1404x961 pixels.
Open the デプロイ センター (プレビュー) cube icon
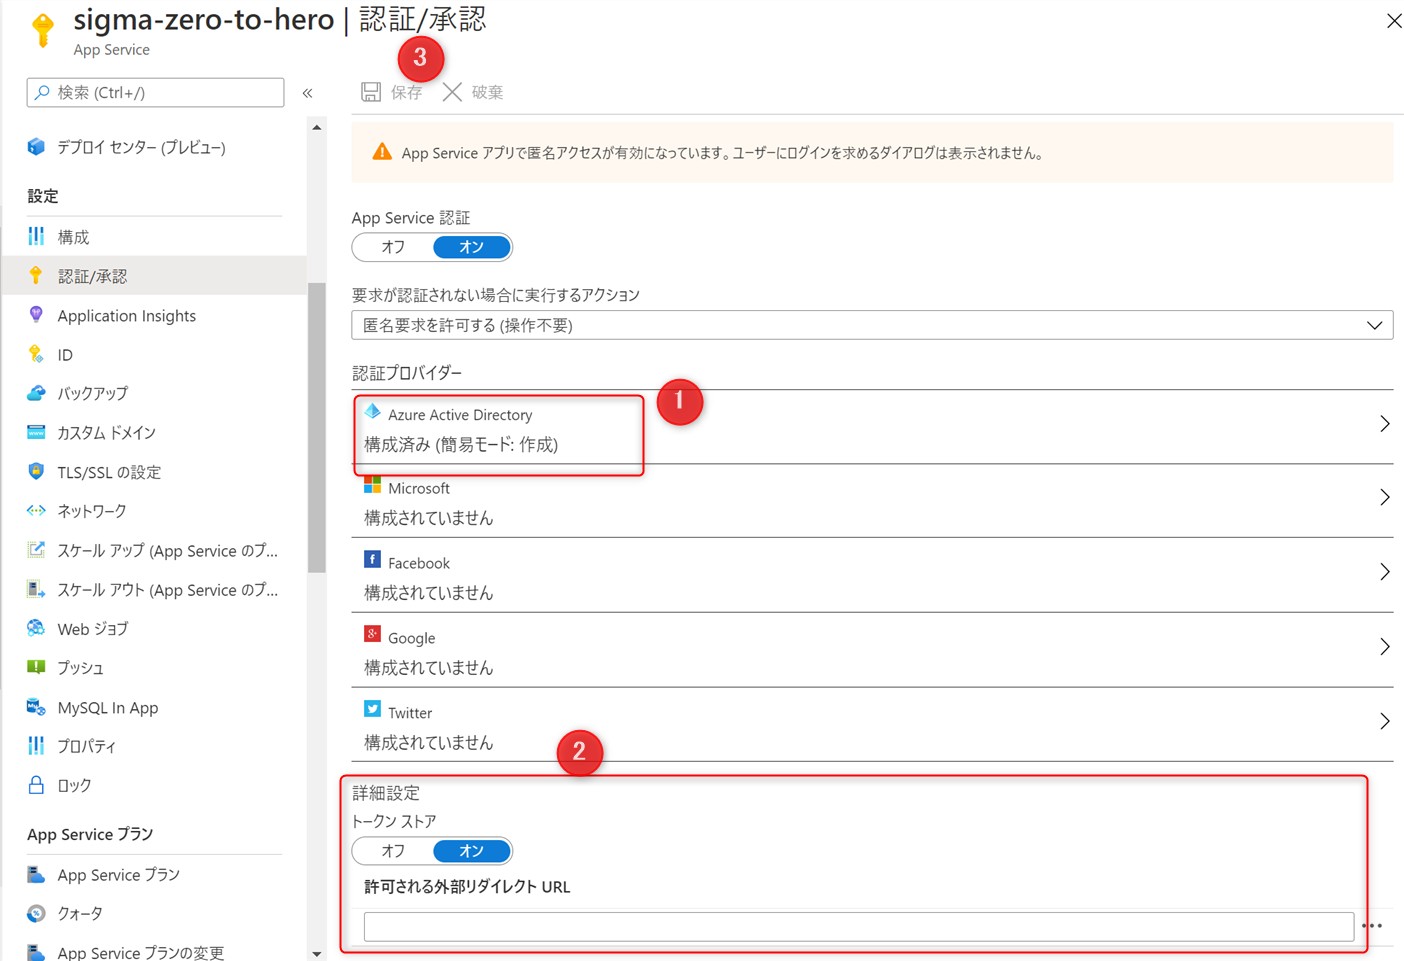point(36,147)
